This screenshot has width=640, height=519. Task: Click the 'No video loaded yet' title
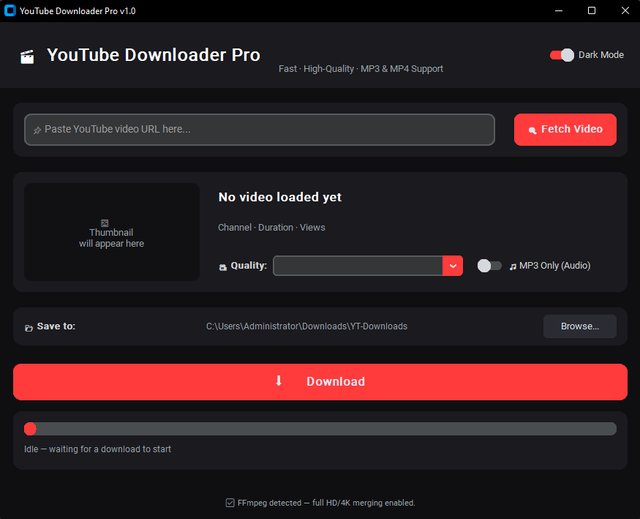280,197
